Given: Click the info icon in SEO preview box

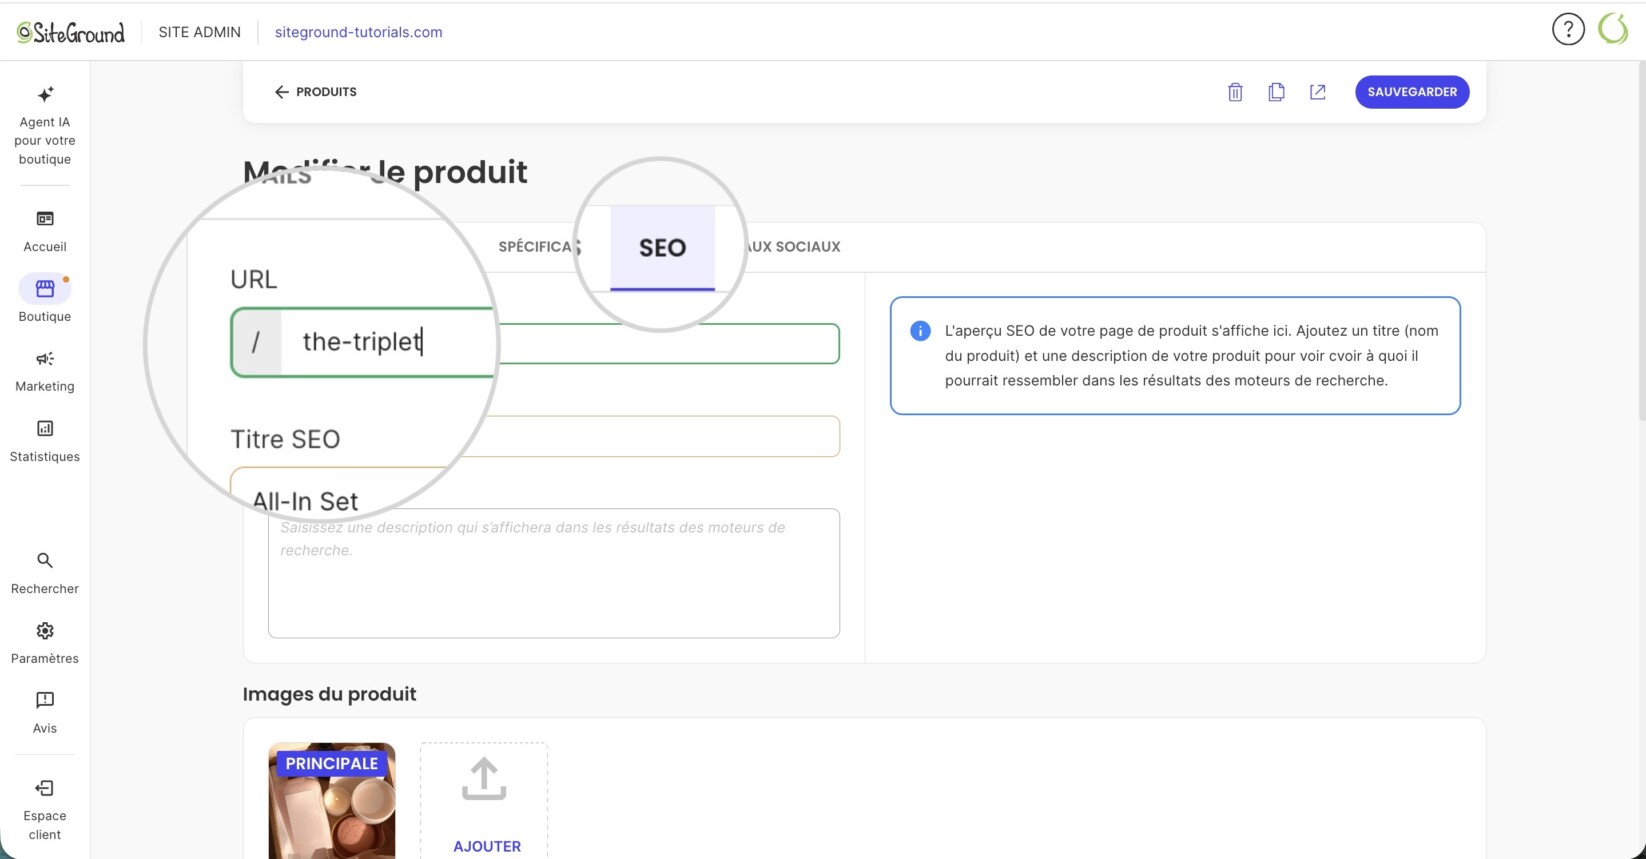Looking at the screenshot, I should point(920,331).
